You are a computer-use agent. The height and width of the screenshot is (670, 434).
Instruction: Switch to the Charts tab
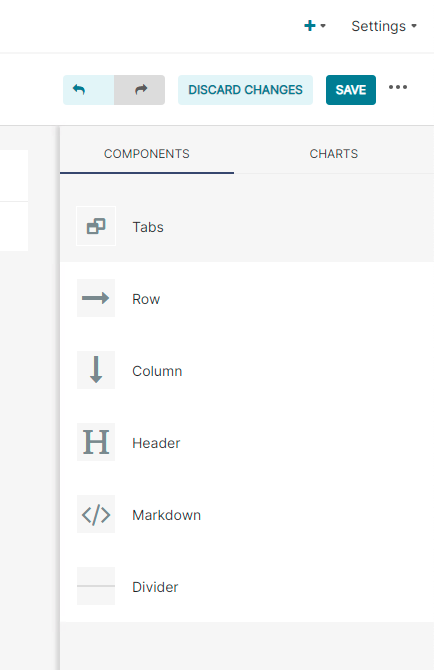pyautogui.click(x=334, y=154)
